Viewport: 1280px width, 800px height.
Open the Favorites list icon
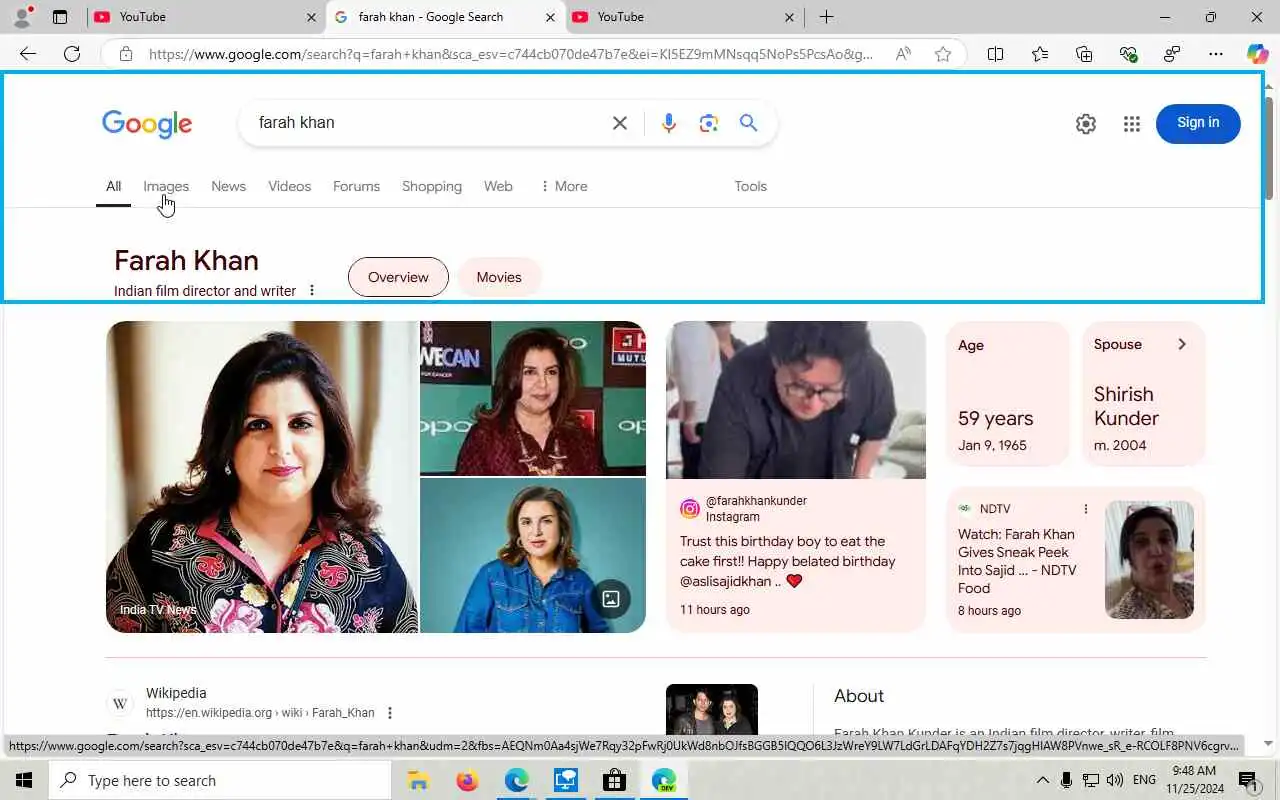point(1040,54)
